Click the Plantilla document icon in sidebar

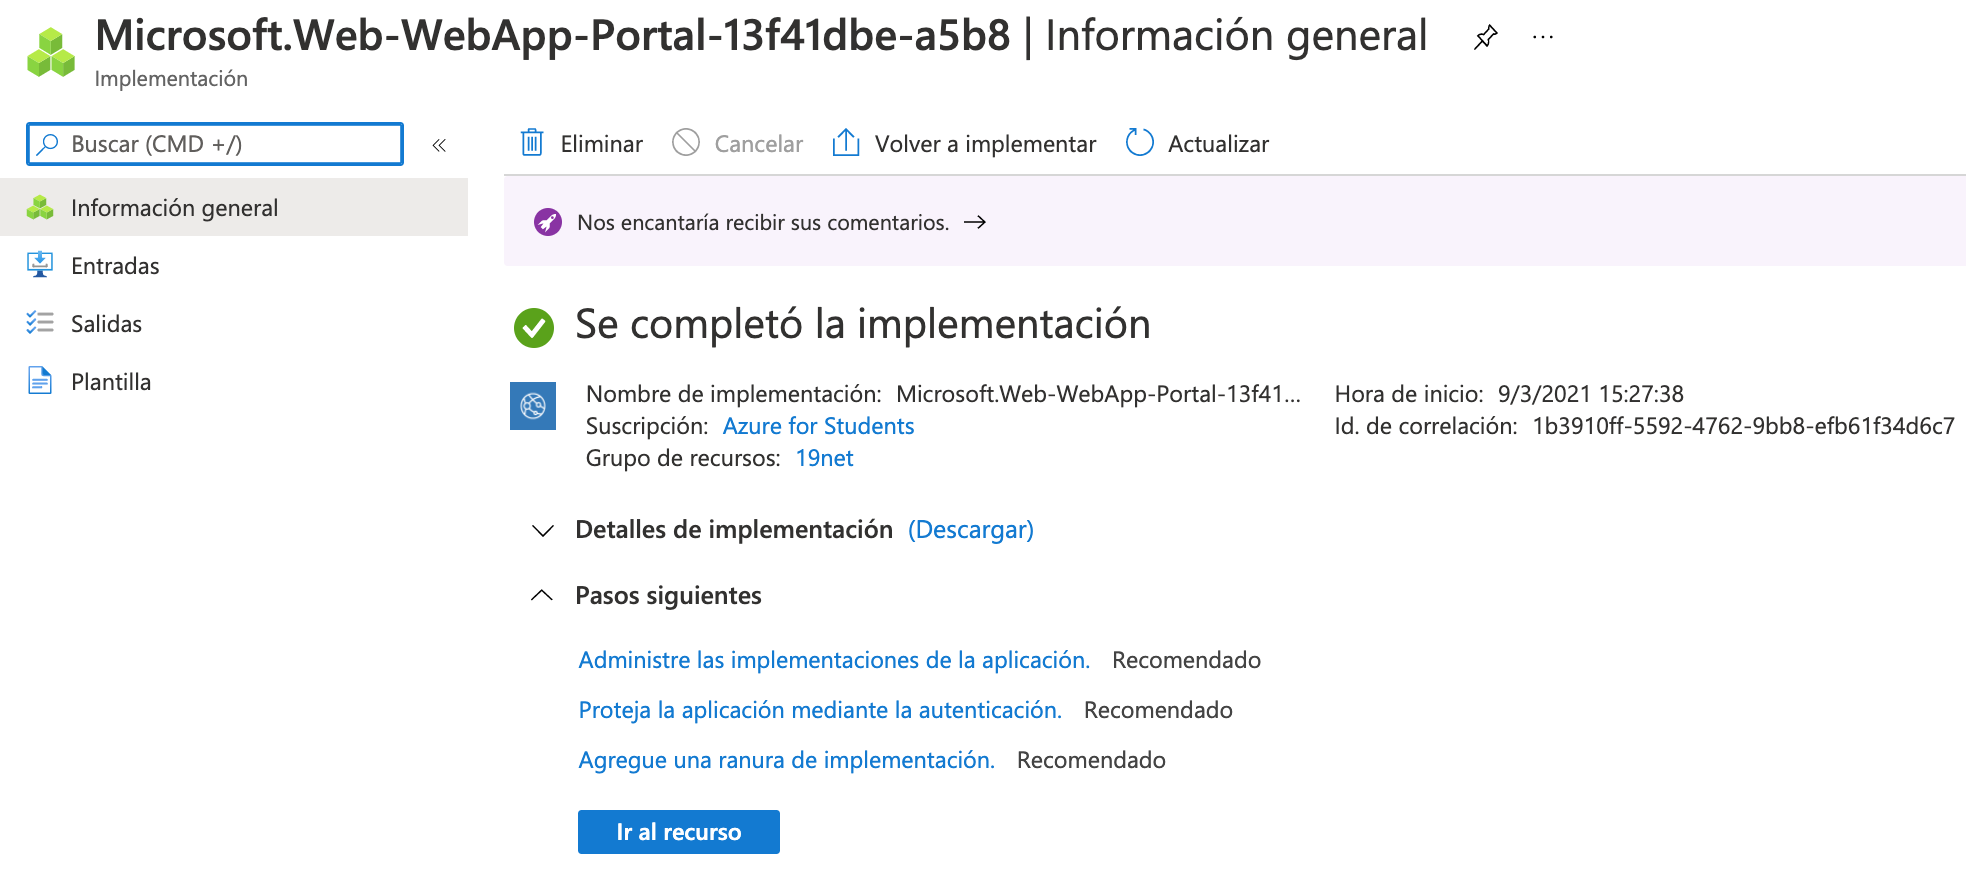pos(40,381)
